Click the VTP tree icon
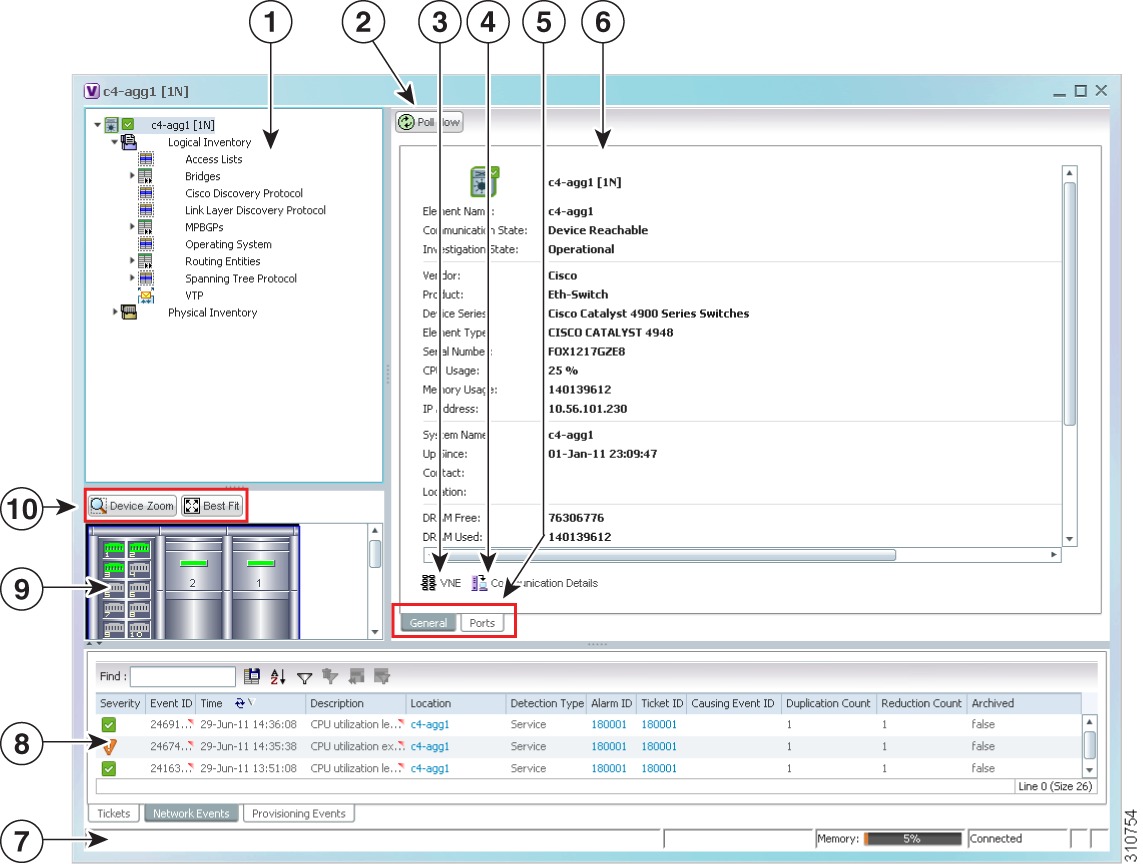This screenshot has width=1143, height=864. (146, 295)
